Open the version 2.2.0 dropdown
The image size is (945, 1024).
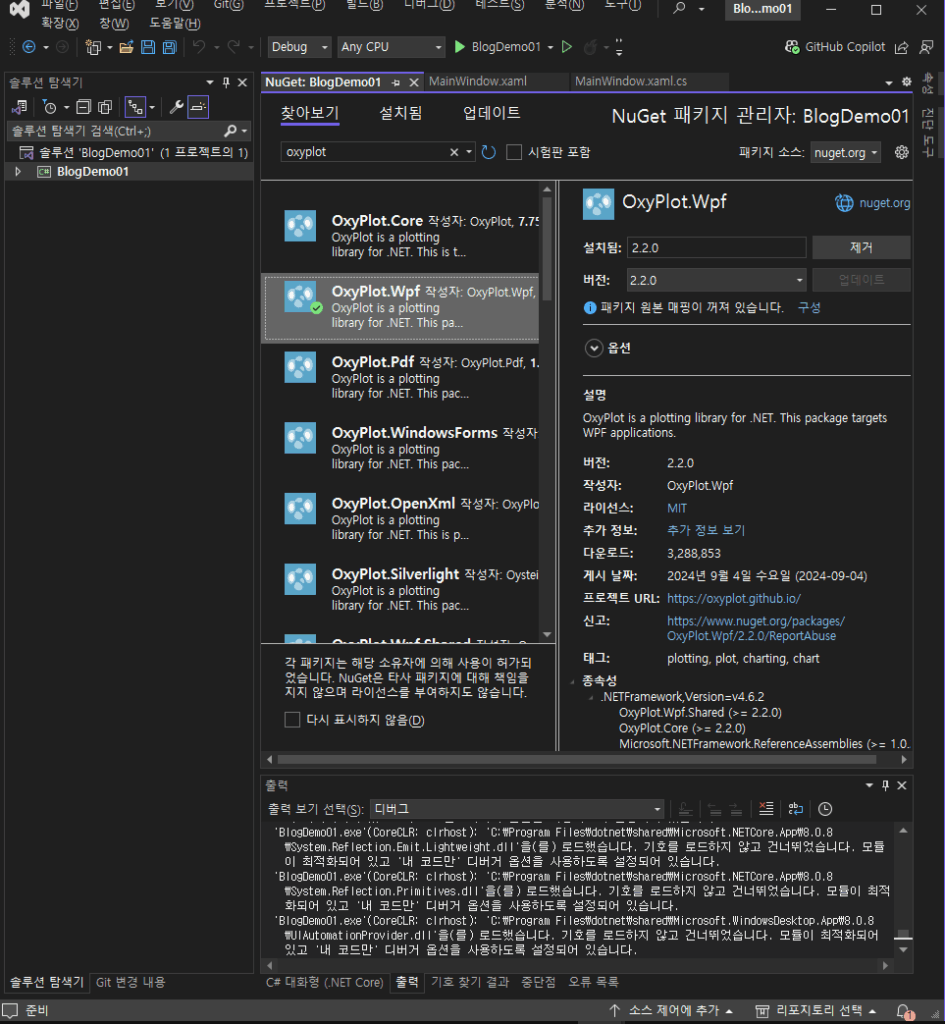point(716,280)
